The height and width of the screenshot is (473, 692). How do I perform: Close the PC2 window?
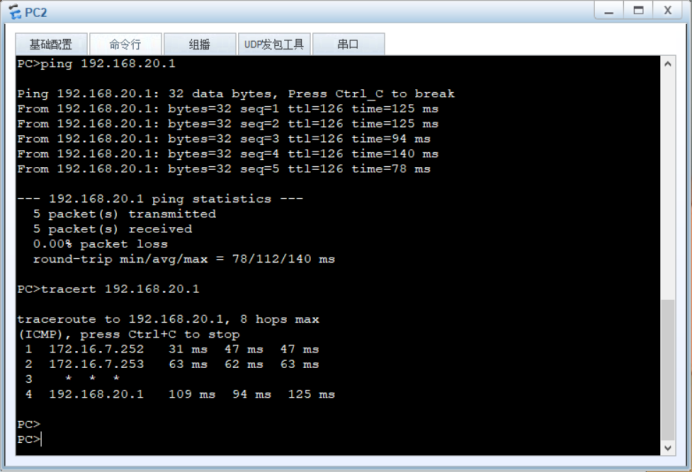[x=668, y=10]
